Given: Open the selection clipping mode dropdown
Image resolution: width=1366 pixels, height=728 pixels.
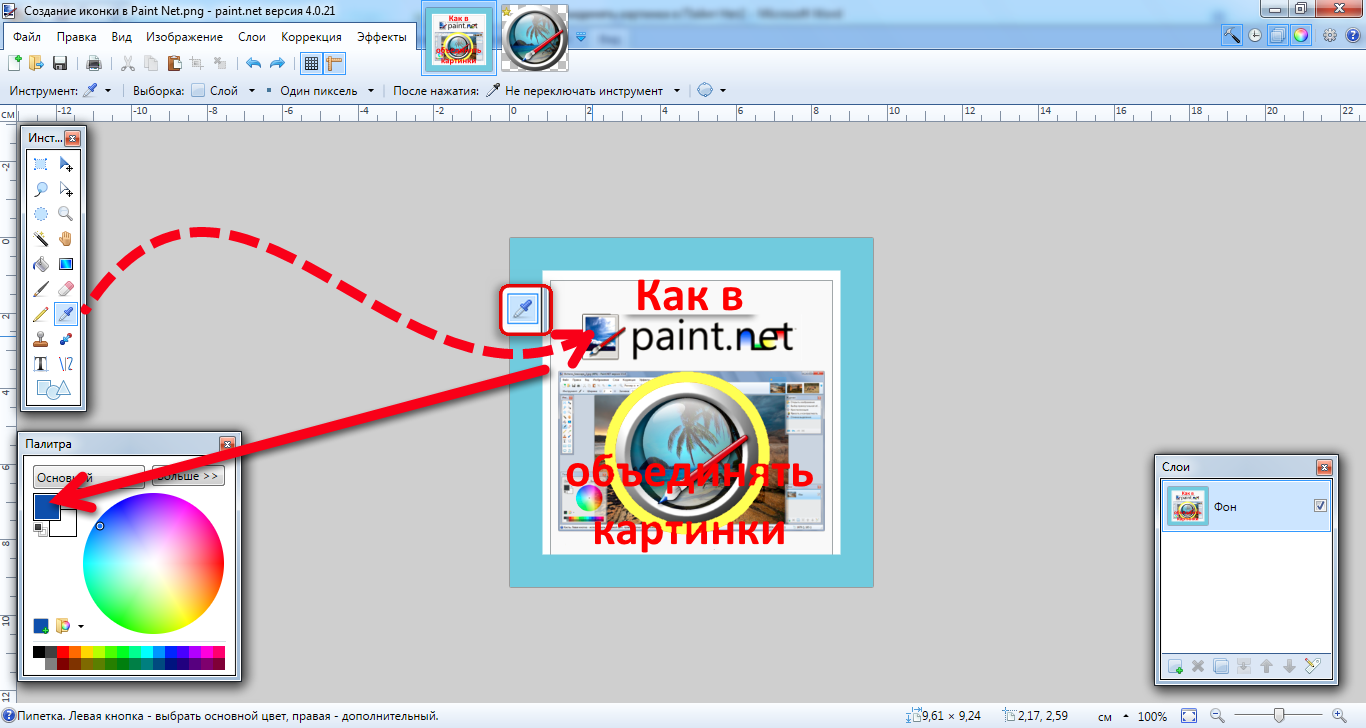Looking at the screenshot, I should (x=711, y=90).
